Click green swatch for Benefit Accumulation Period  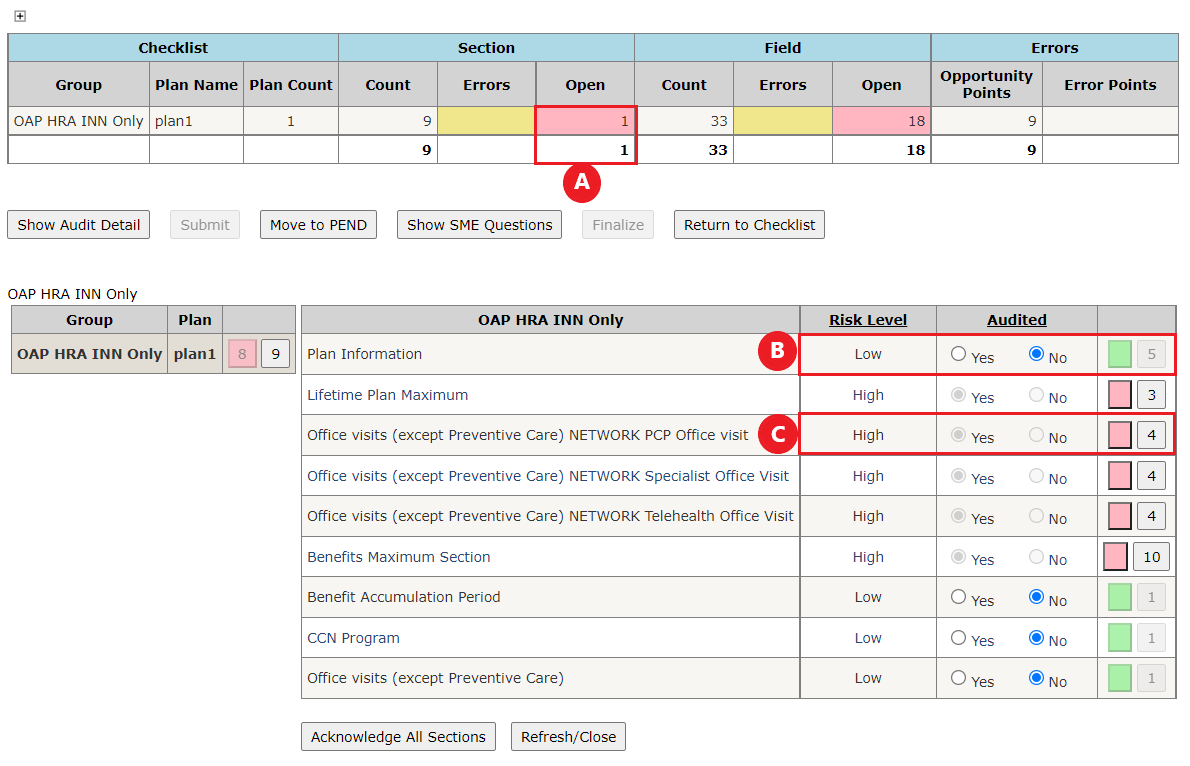pyautogui.click(x=1119, y=597)
